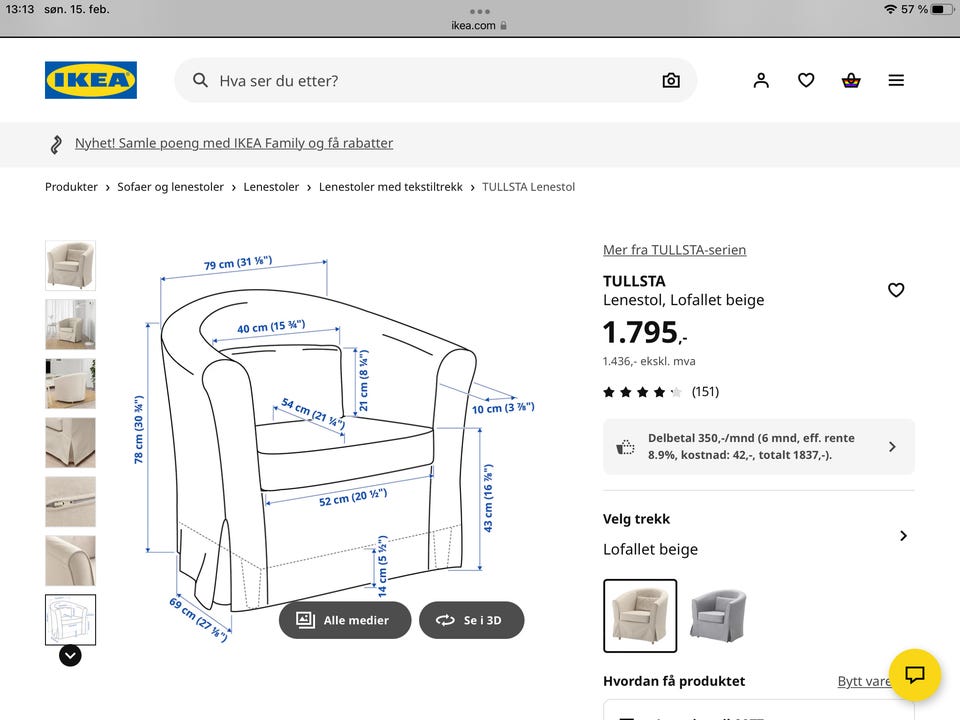Select thumbnail of armrest closeup
This screenshot has width=960, height=720.
click(x=70, y=561)
